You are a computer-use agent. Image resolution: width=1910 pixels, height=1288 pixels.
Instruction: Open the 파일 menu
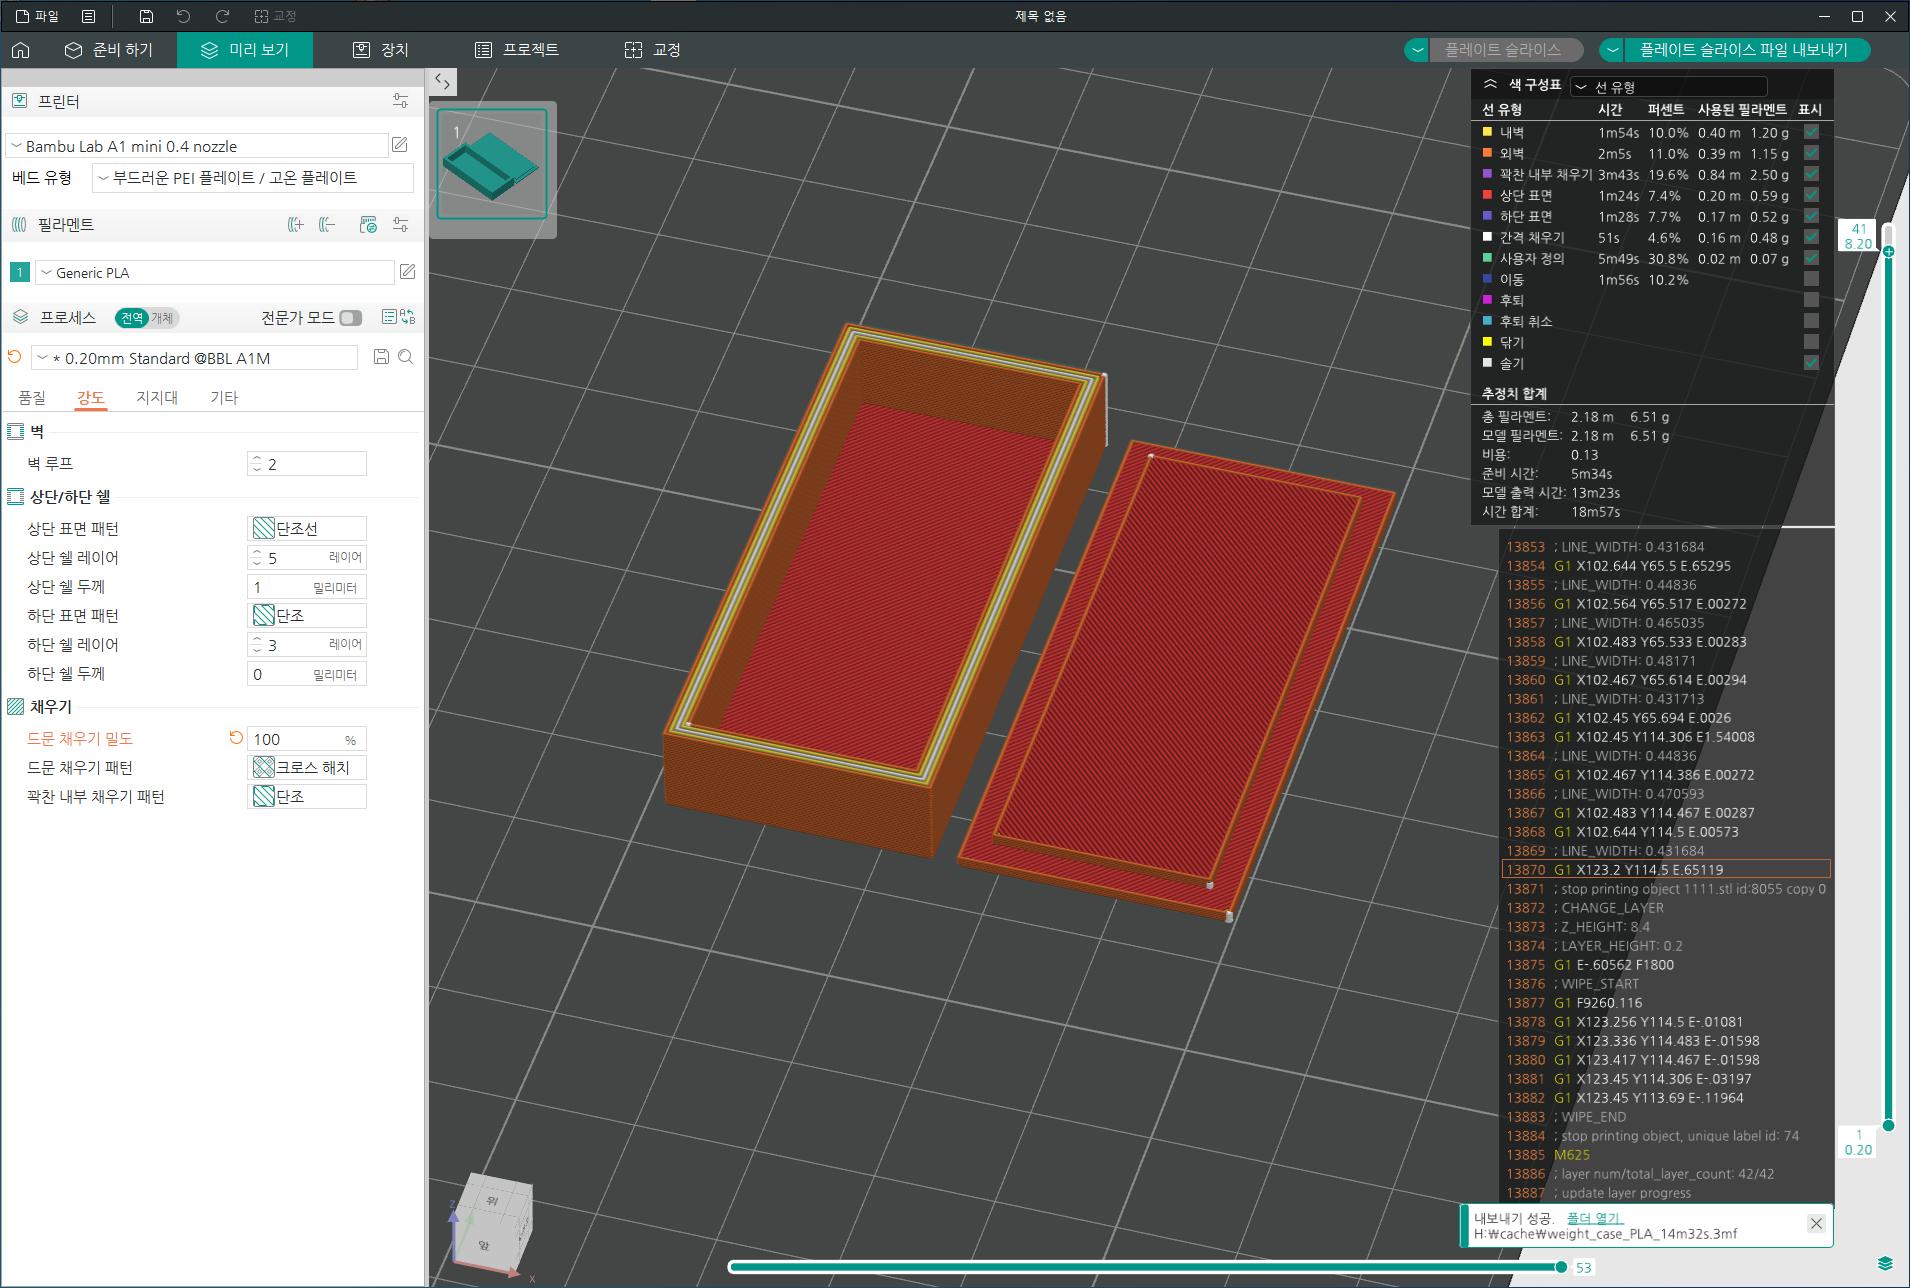click(x=38, y=16)
